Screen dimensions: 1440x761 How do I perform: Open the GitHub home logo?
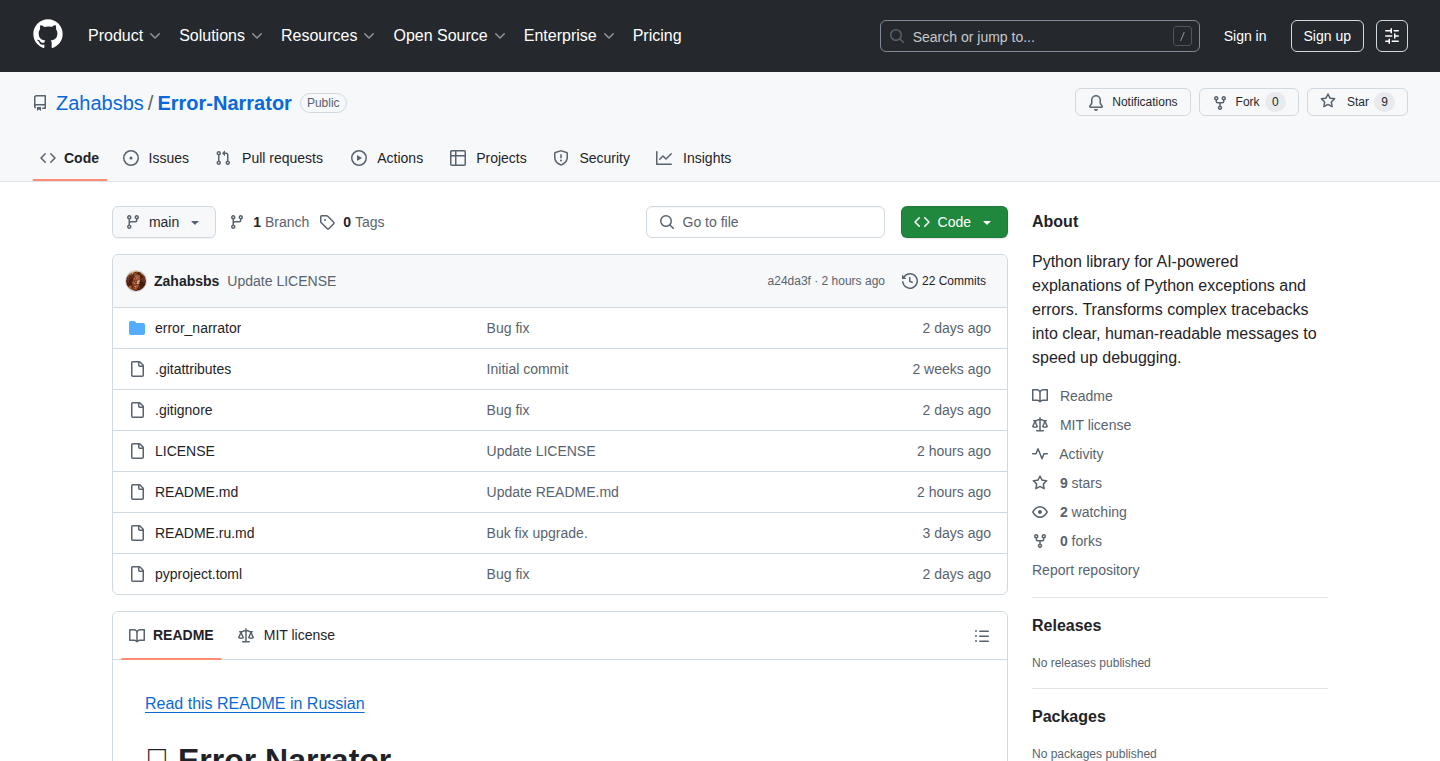point(48,35)
